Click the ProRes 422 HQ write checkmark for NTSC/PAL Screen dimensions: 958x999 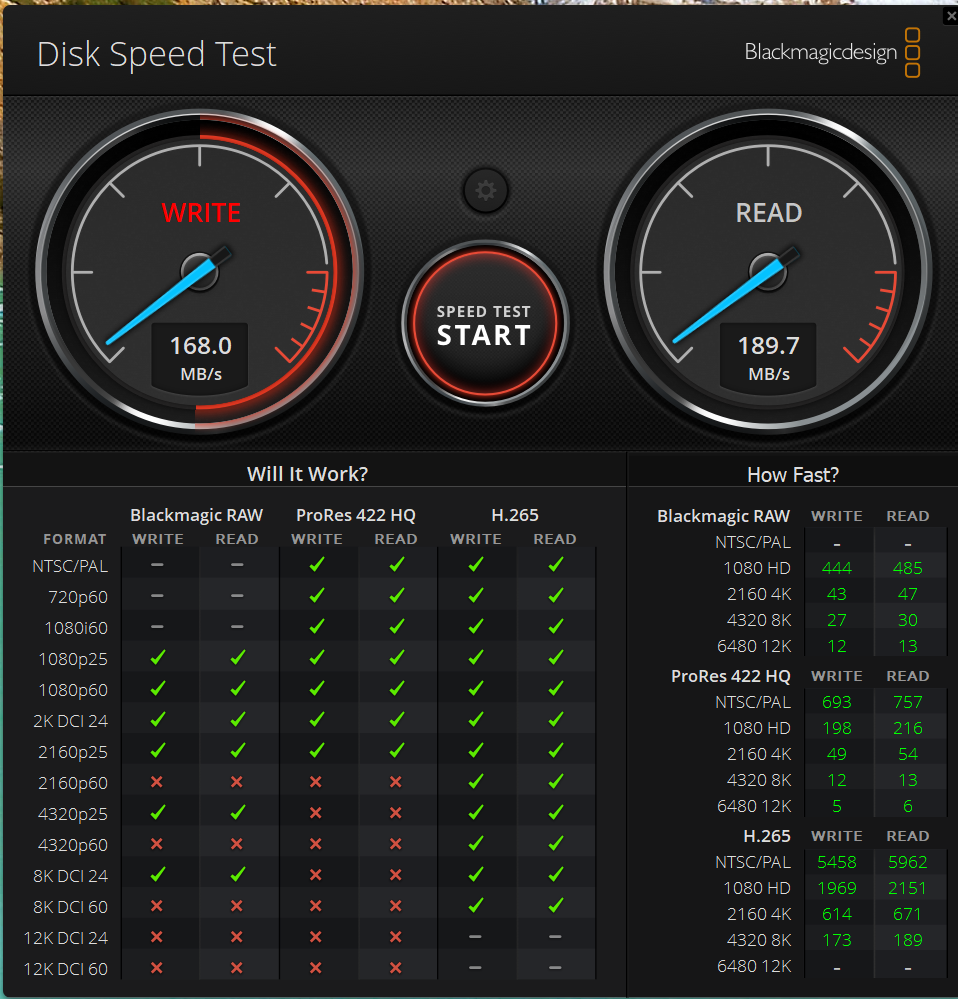tap(317, 564)
